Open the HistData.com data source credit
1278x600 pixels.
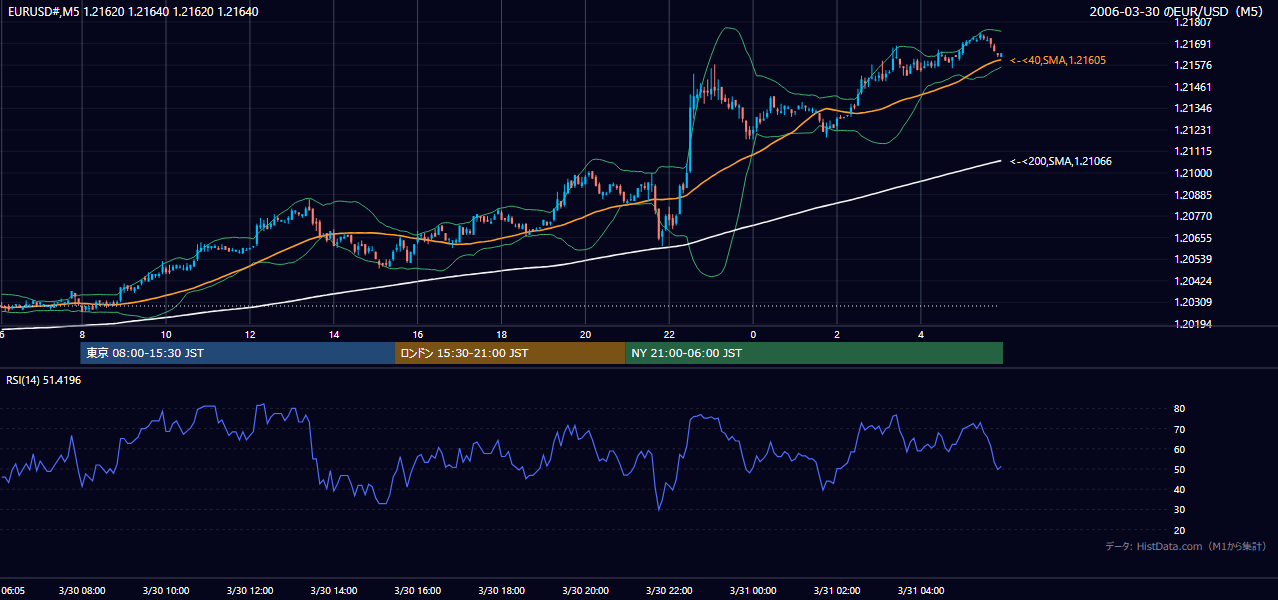pyautogui.click(x=1186, y=546)
